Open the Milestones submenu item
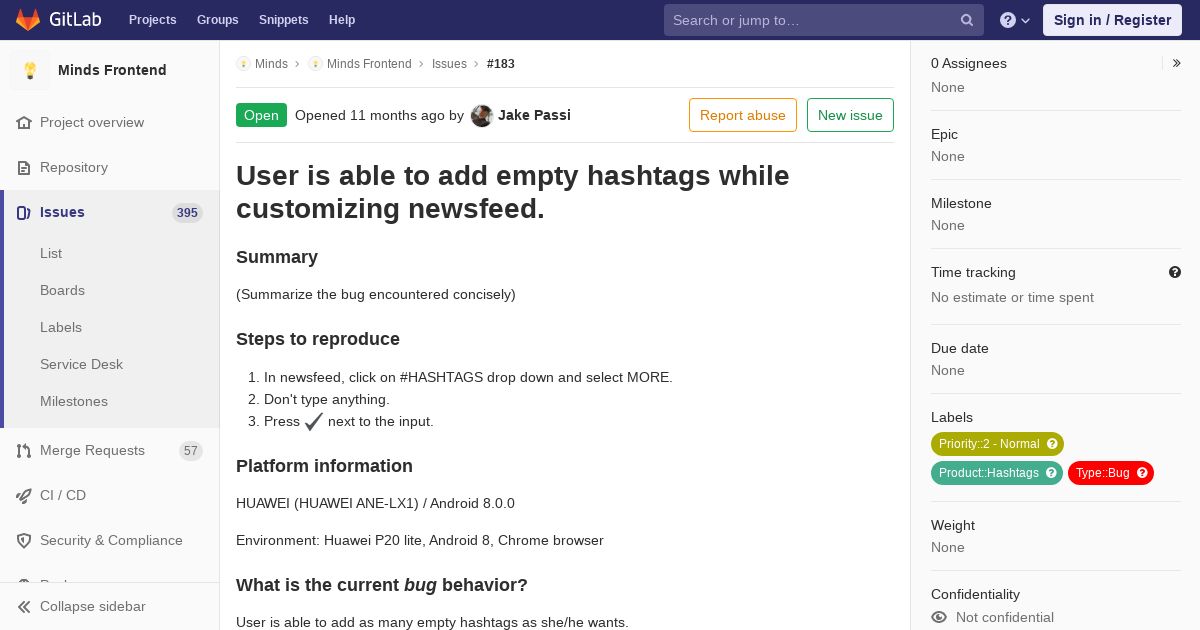Viewport: 1200px width, 630px height. (74, 401)
